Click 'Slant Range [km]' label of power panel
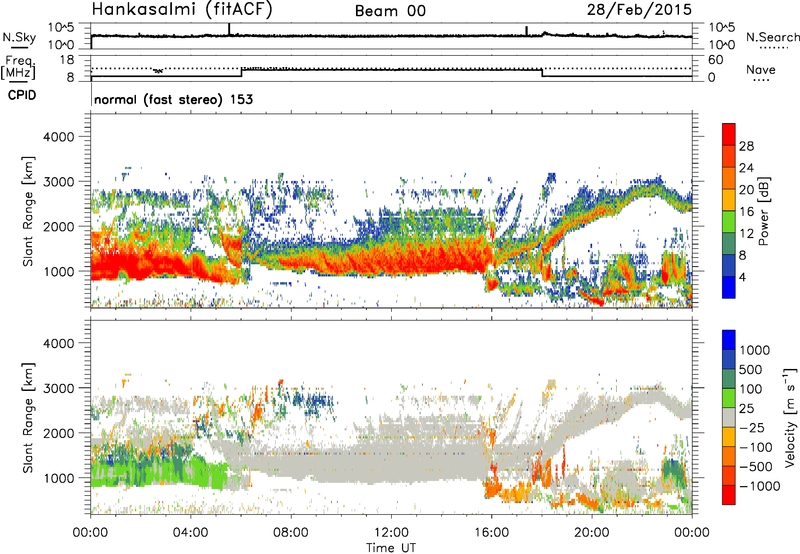This screenshot has width=800, height=554. click(28, 211)
